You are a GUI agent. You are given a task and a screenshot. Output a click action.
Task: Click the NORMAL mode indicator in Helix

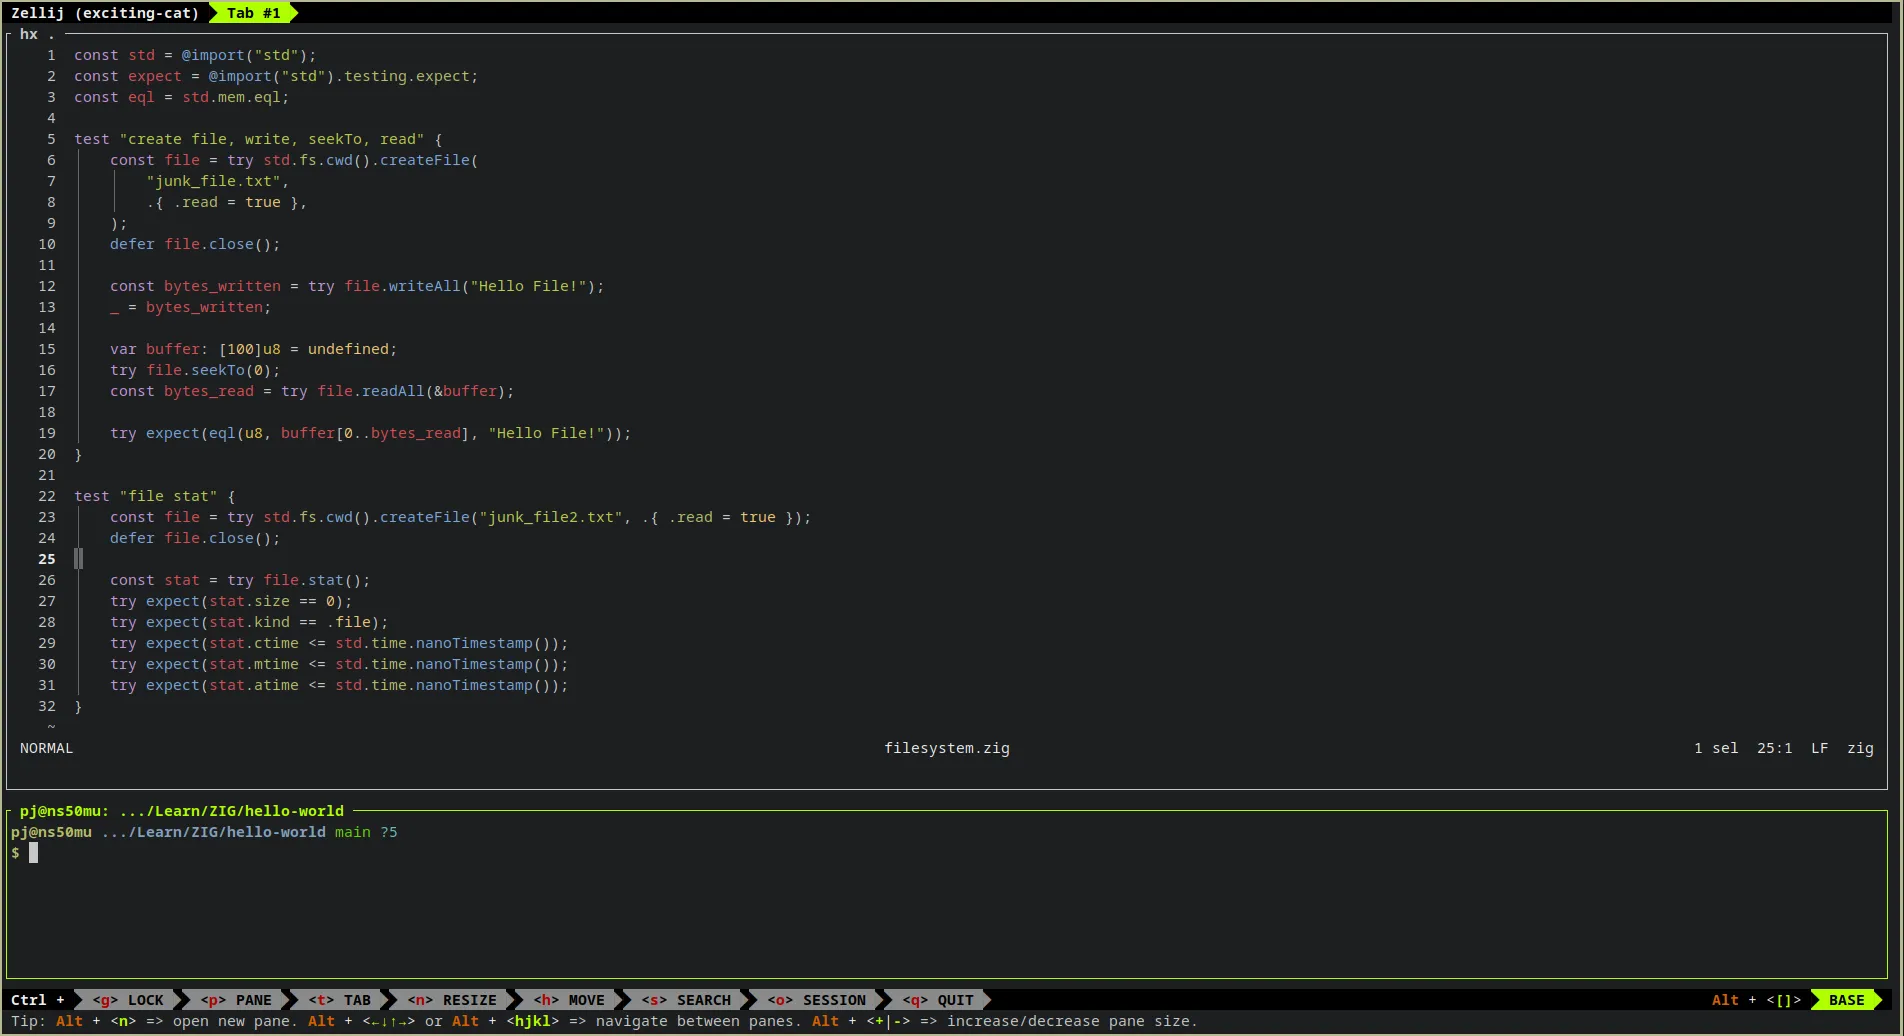(46, 748)
